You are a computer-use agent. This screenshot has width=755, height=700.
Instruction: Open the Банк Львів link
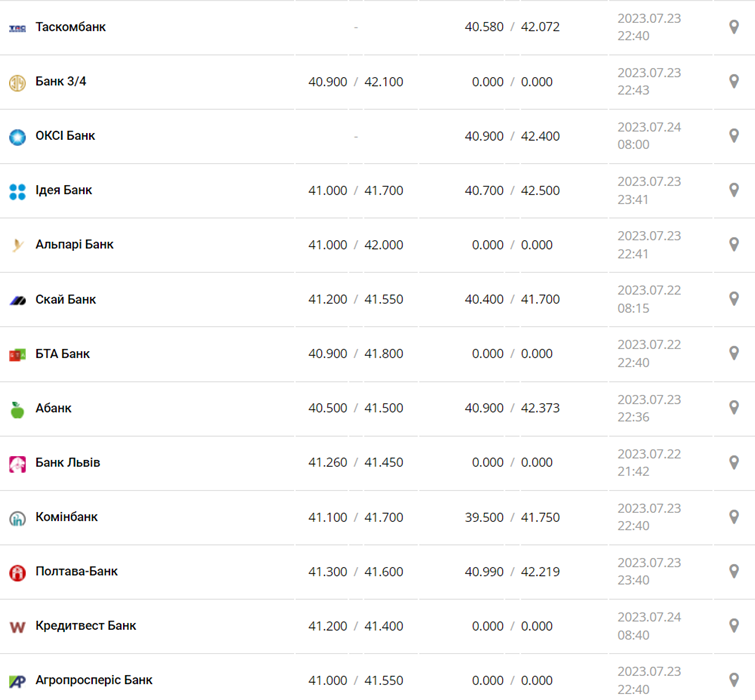point(68,463)
